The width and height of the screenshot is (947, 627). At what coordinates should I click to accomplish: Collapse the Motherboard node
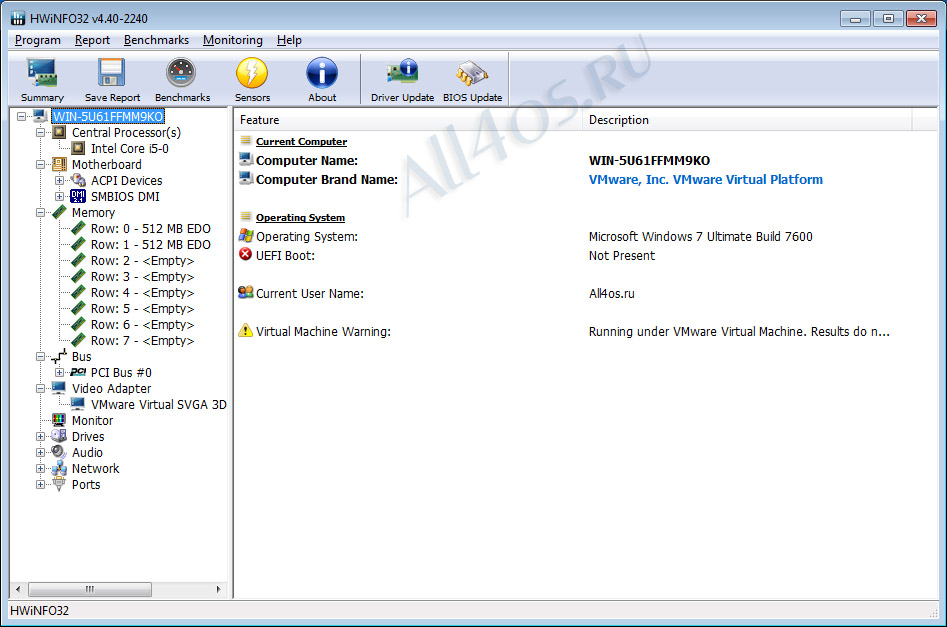coord(40,164)
